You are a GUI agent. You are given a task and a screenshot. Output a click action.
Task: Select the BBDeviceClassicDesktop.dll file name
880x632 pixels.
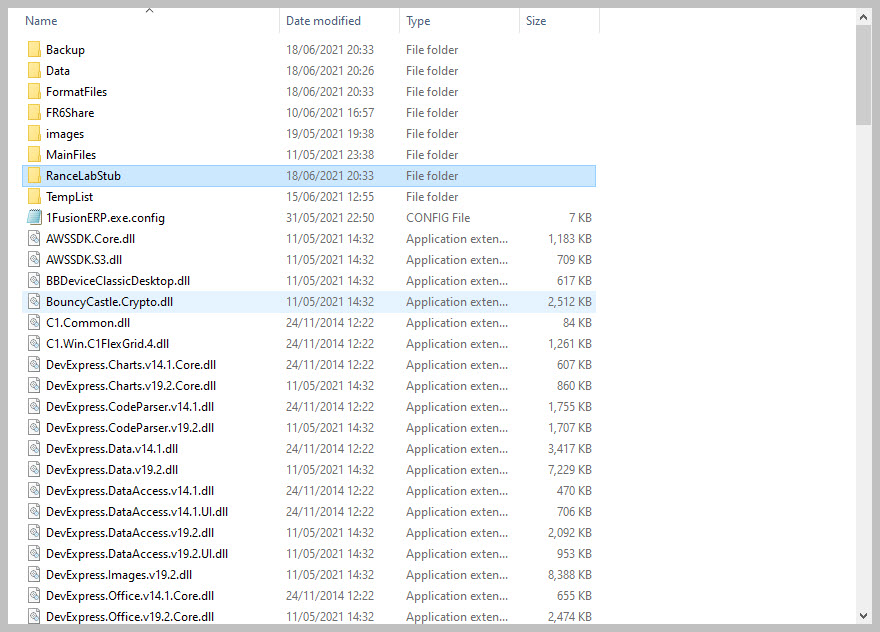click(x=118, y=281)
